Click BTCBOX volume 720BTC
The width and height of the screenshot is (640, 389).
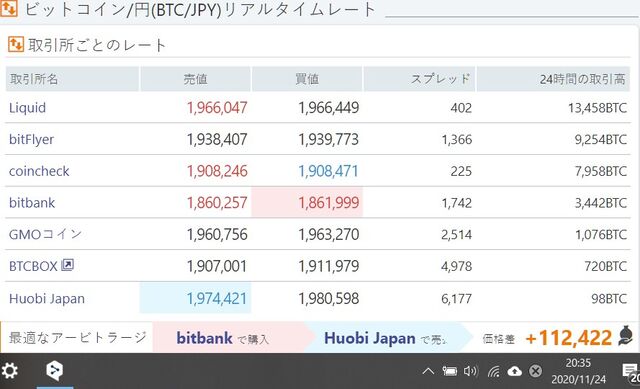click(x=606, y=266)
